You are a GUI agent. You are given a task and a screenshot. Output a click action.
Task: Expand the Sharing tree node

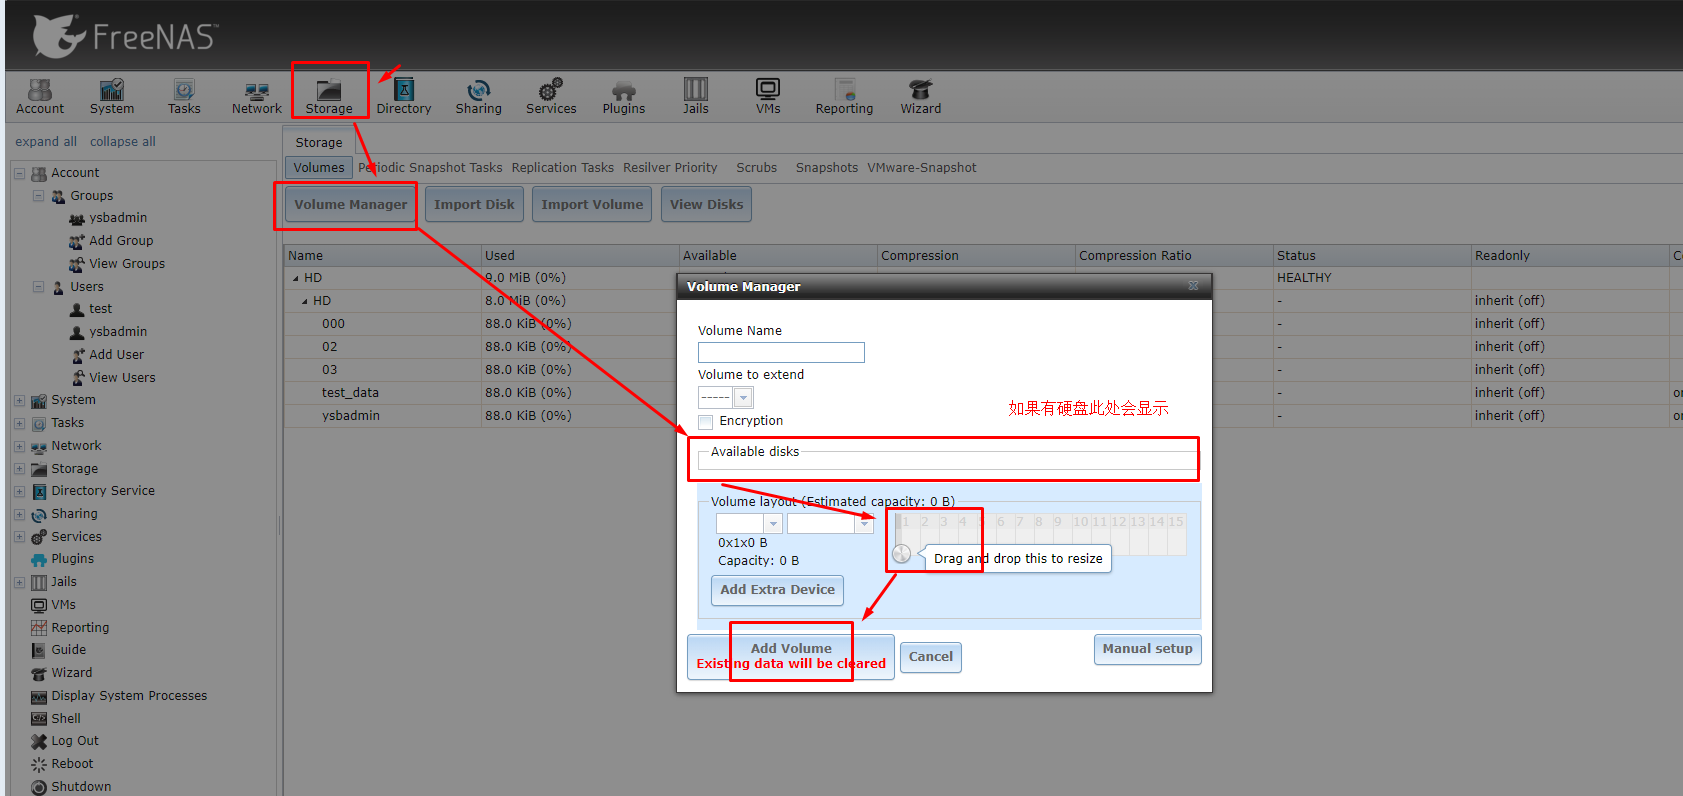point(19,514)
